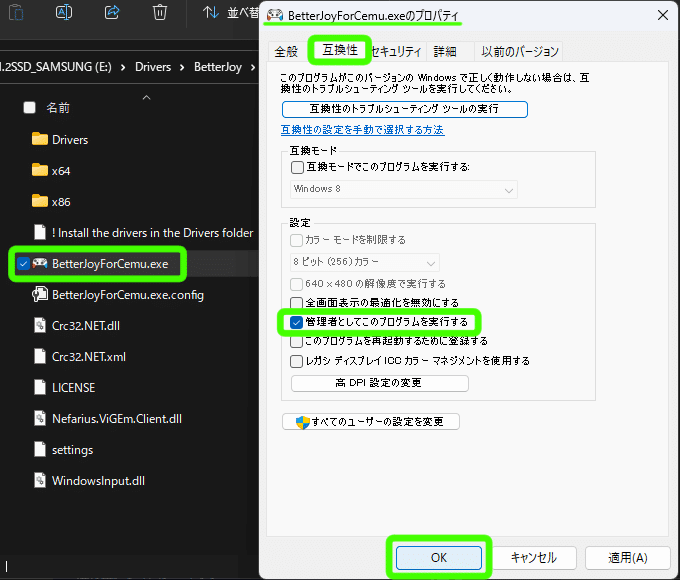The height and width of the screenshot is (580, 680).
Task: Switch to the 詳細 tab
Action: [x=445, y=52]
